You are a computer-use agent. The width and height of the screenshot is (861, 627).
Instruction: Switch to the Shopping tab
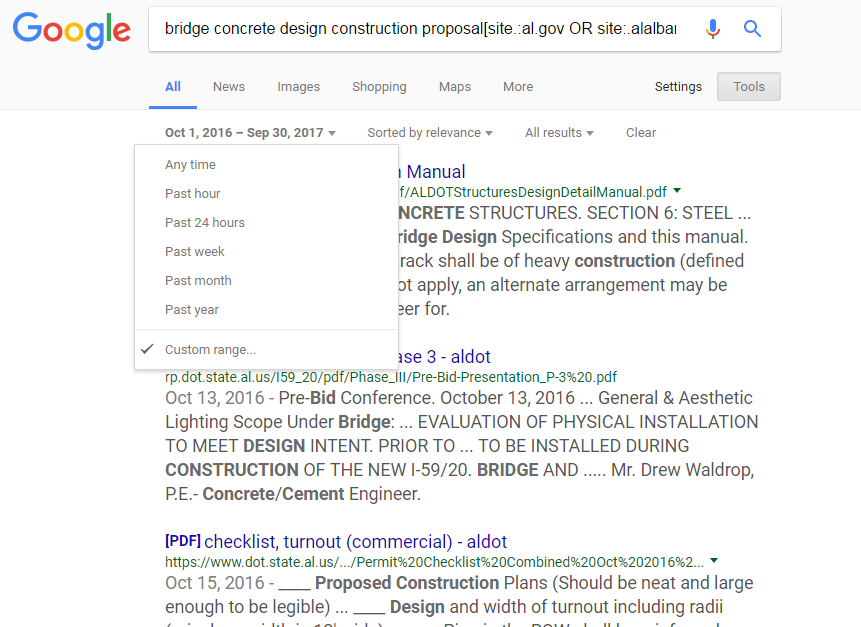(379, 87)
